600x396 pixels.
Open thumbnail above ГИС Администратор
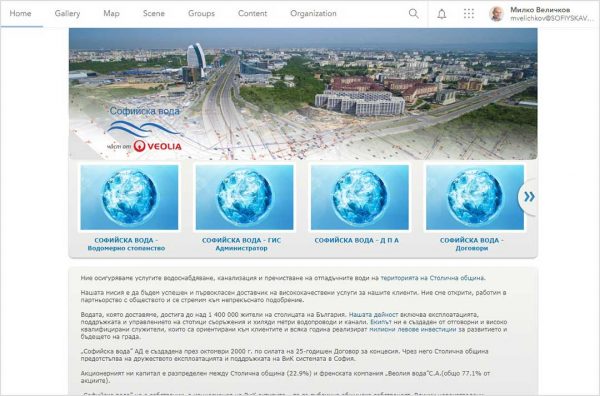pyautogui.click(x=245, y=197)
